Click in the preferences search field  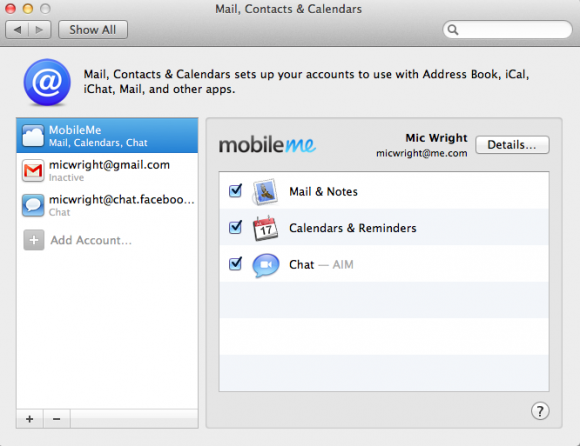[x=508, y=30]
